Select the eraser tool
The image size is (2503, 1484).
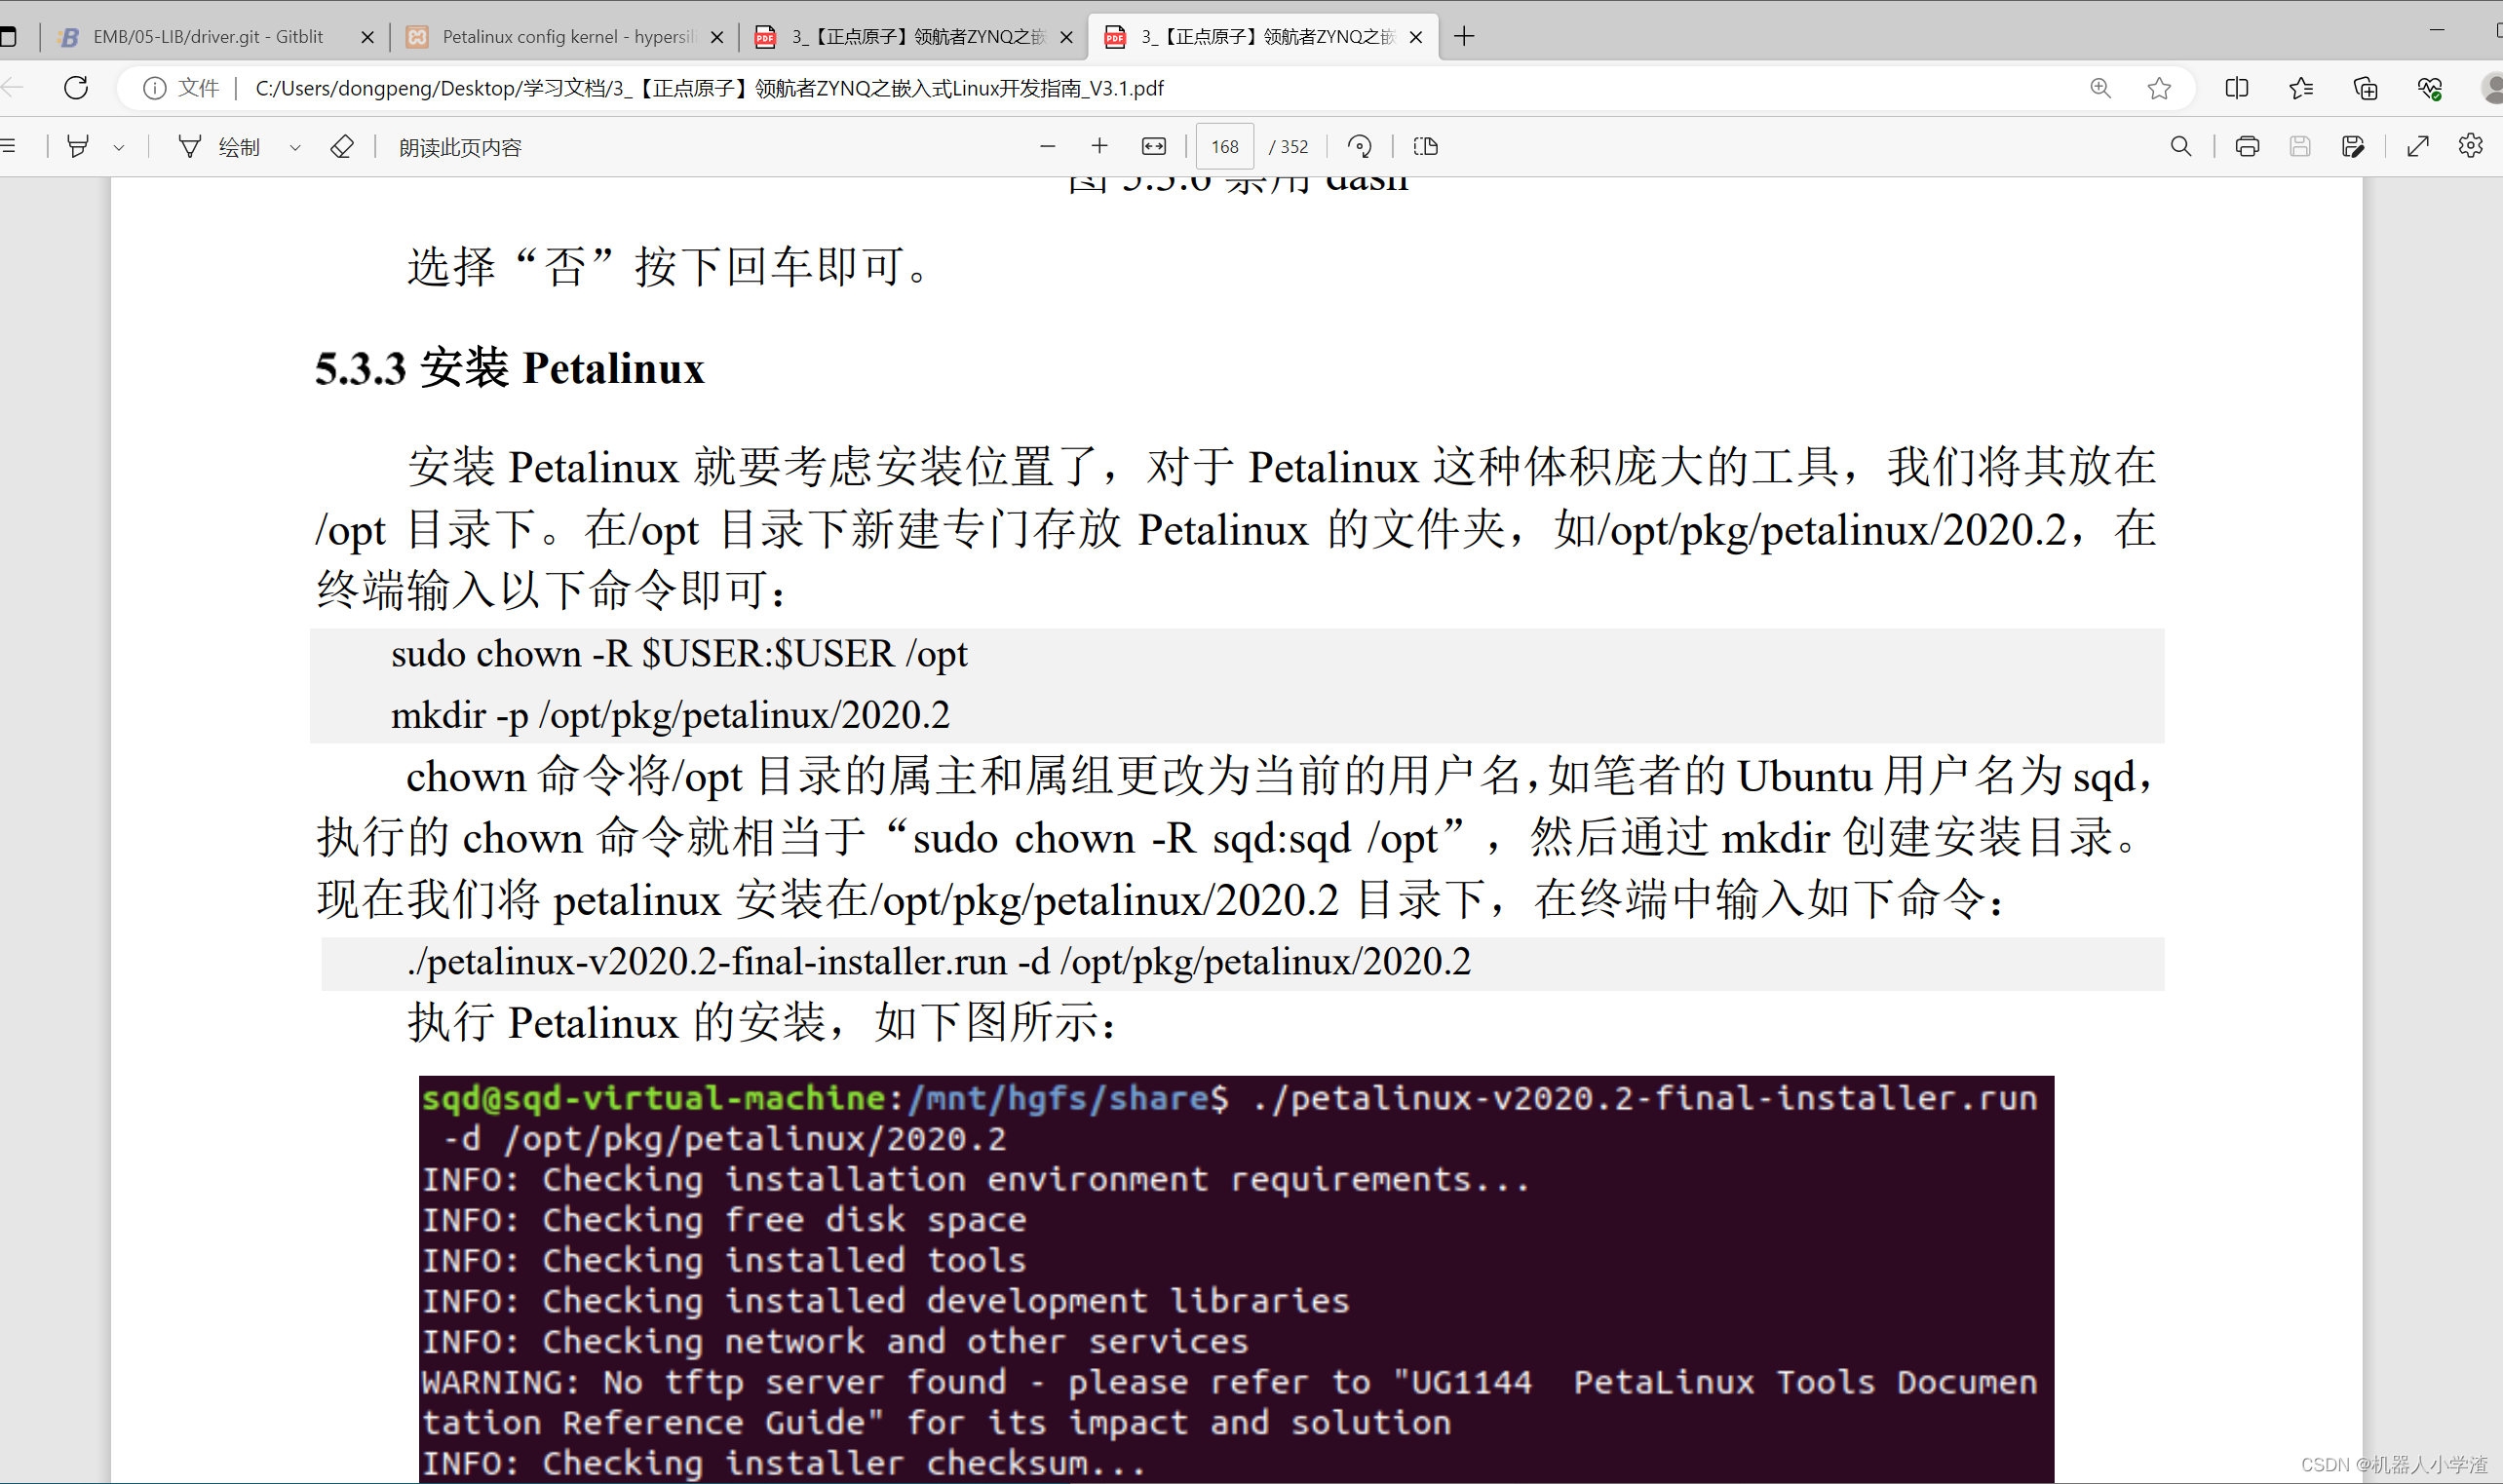click(x=341, y=147)
